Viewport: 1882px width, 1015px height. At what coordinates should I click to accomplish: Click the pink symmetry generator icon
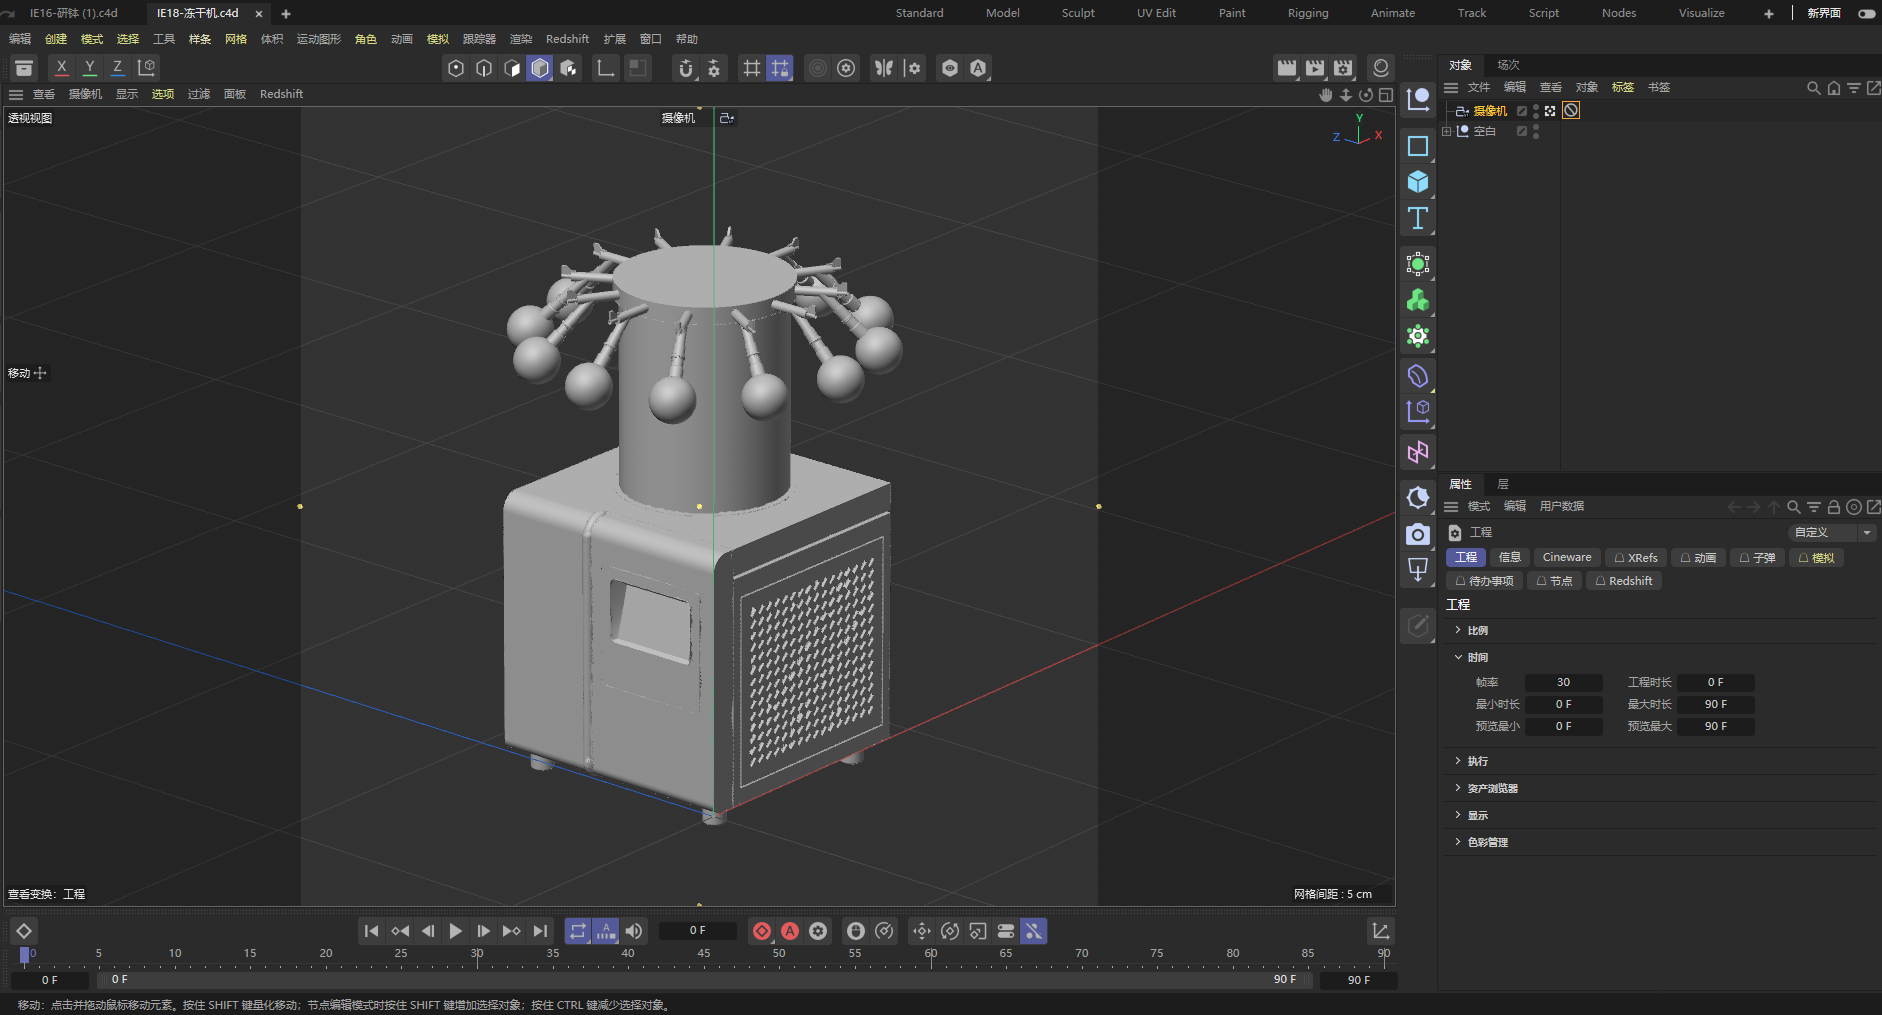[x=1418, y=452]
